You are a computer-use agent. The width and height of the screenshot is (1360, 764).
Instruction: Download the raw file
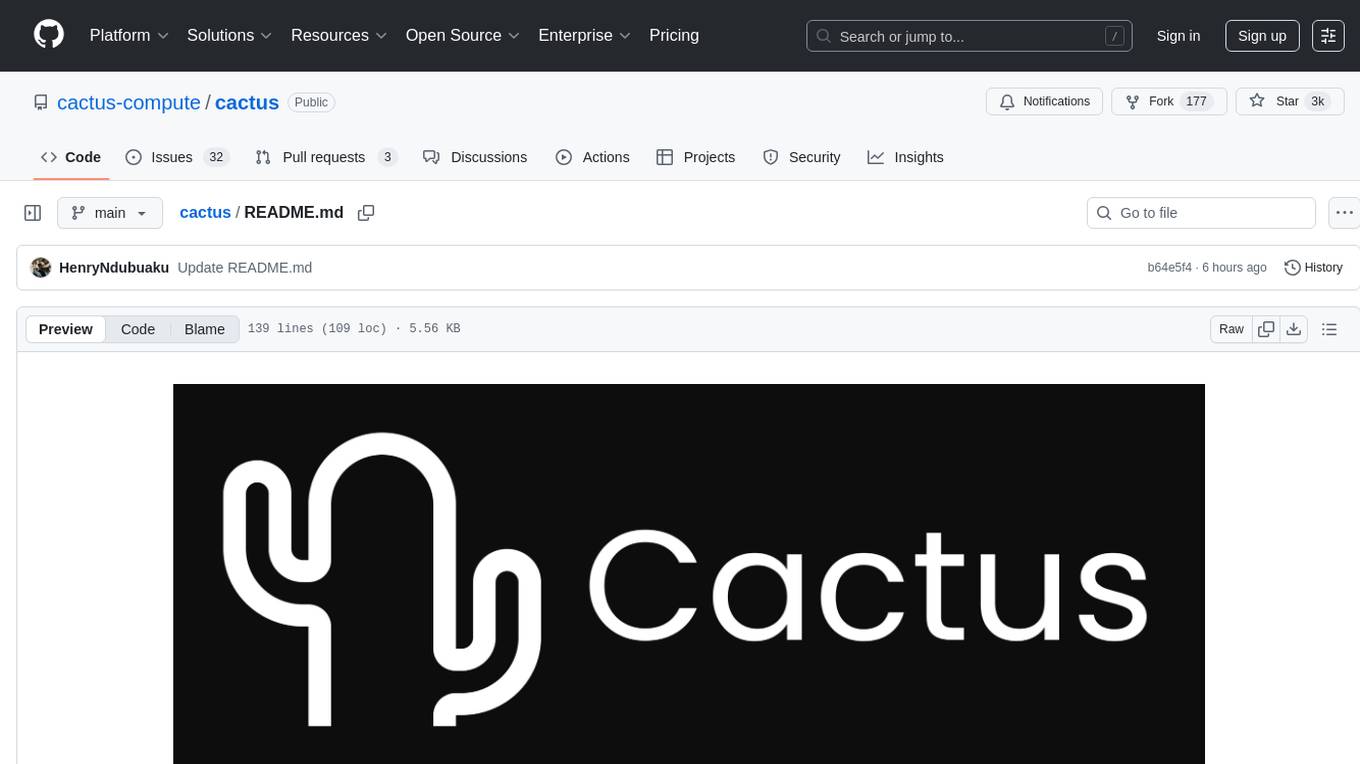[x=1293, y=329]
